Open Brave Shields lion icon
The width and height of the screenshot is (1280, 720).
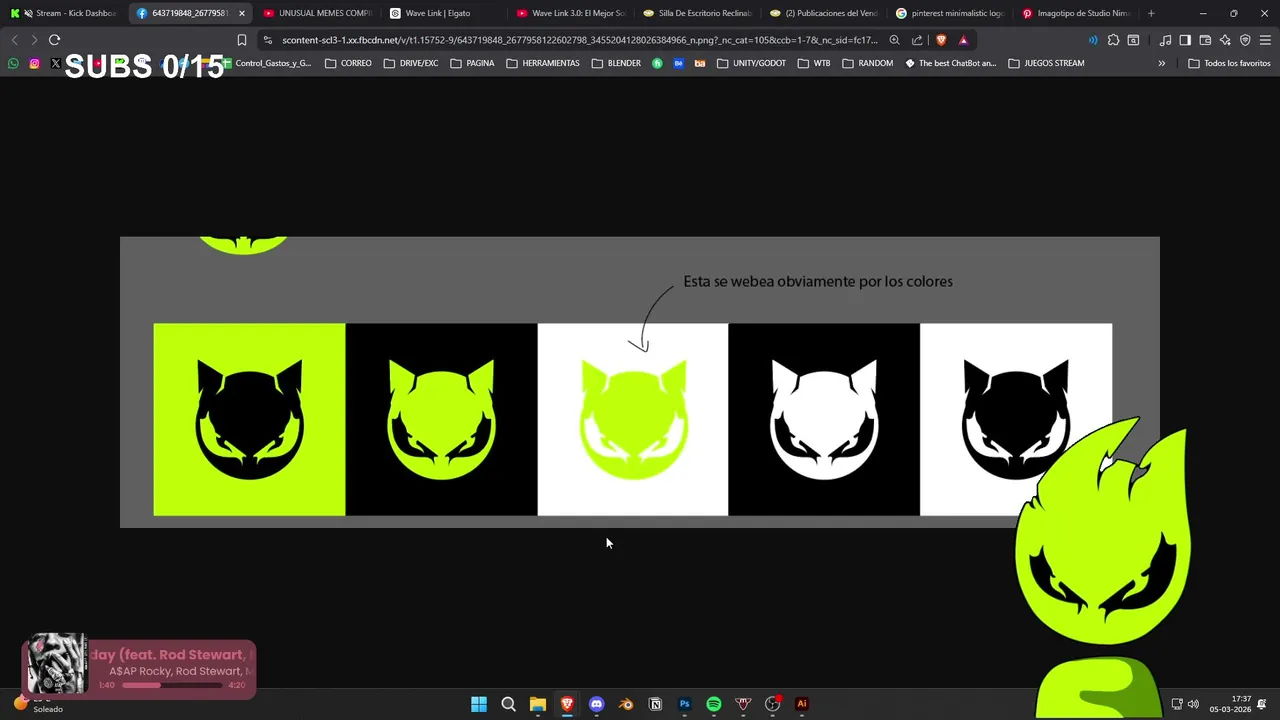point(941,40)
